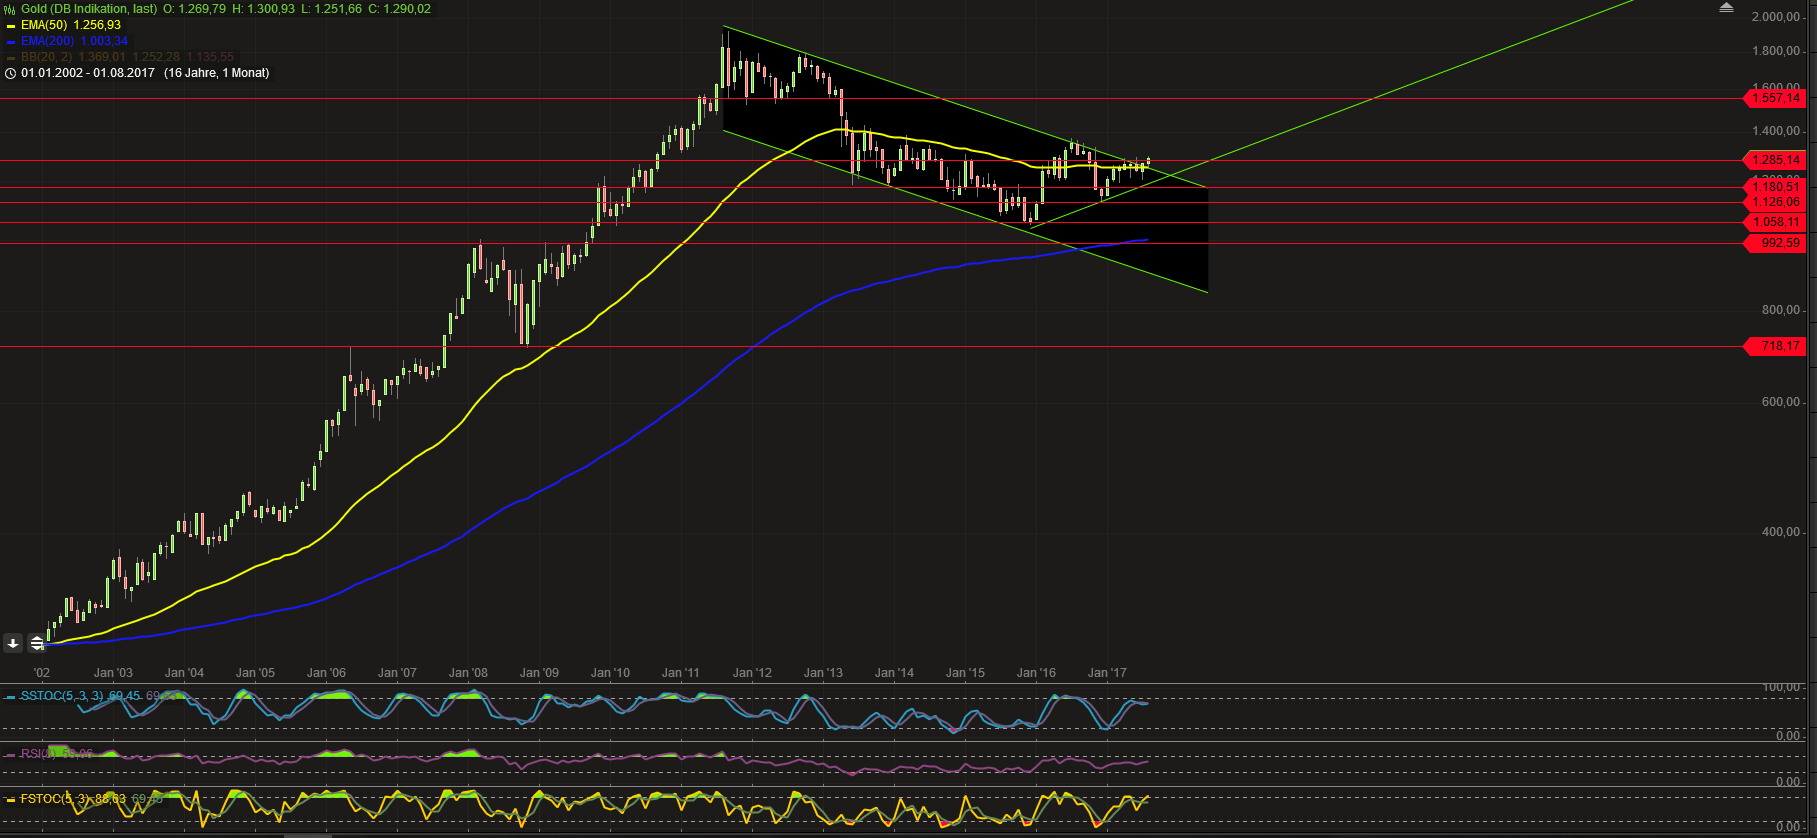Click the eject-style triangle icon above price axis
Screen dimensions: 1817x838
1726,8
